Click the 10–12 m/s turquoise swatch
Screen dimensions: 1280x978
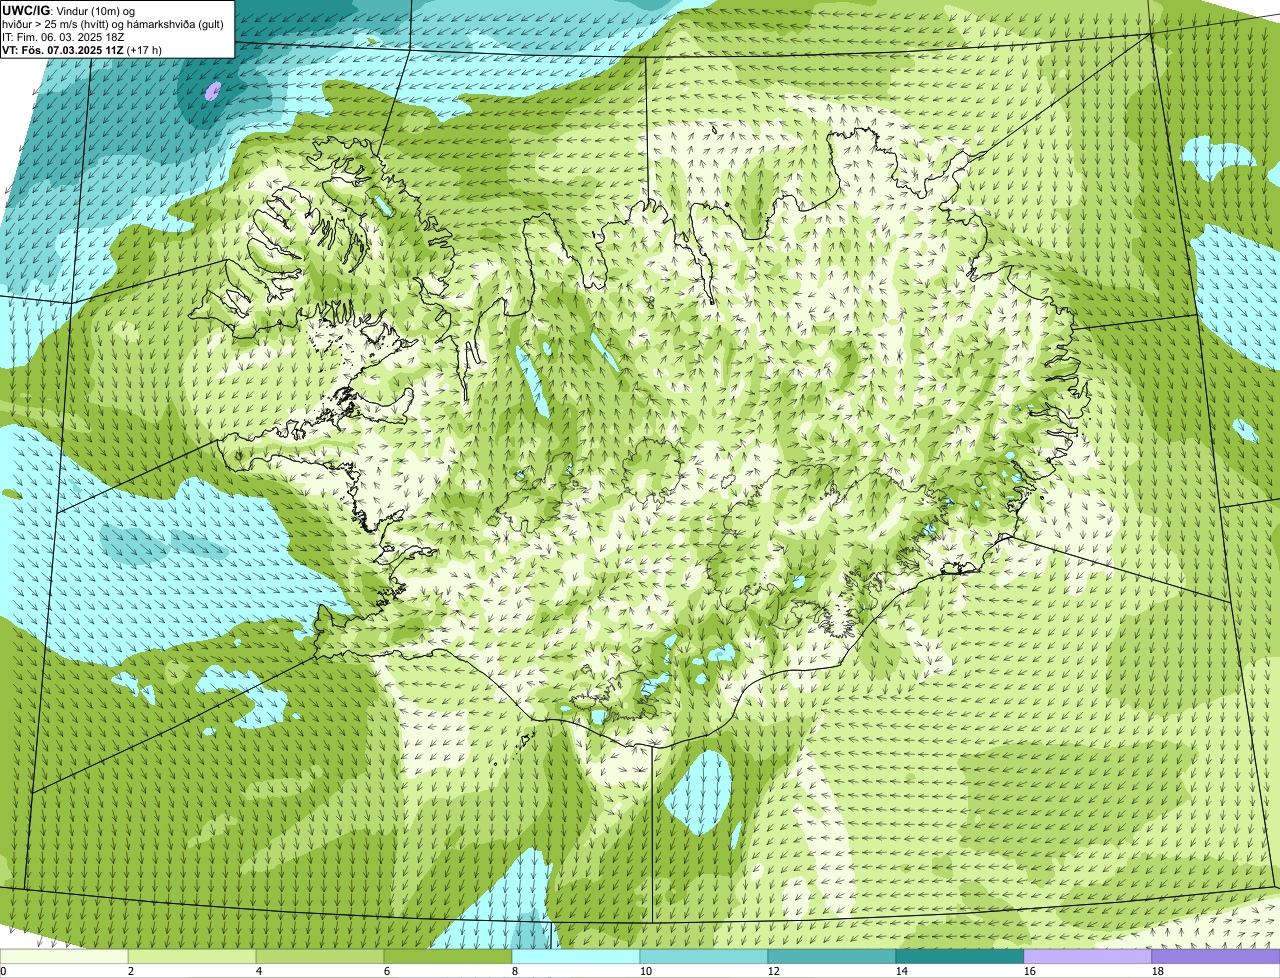pyautogui.click(x=704, y=957)
